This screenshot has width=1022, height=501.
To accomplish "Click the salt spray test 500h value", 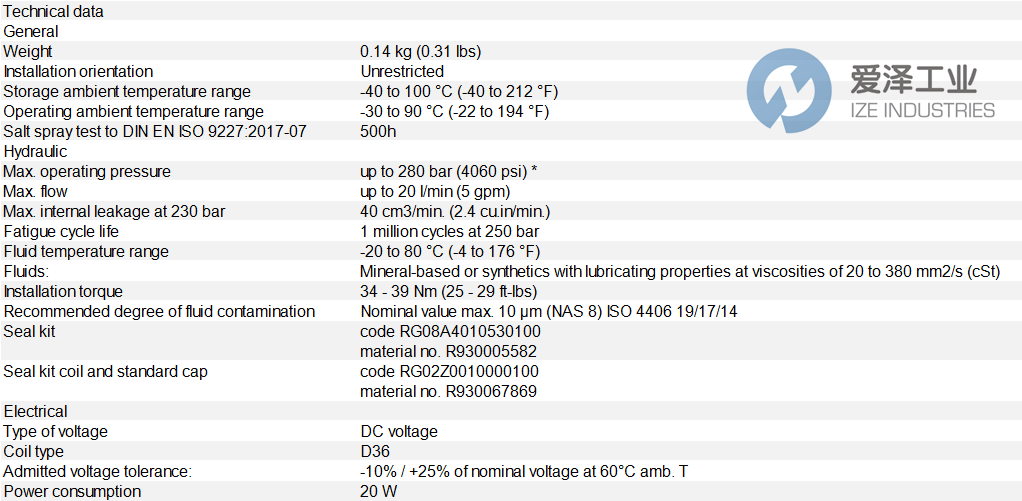I will 379,131.
